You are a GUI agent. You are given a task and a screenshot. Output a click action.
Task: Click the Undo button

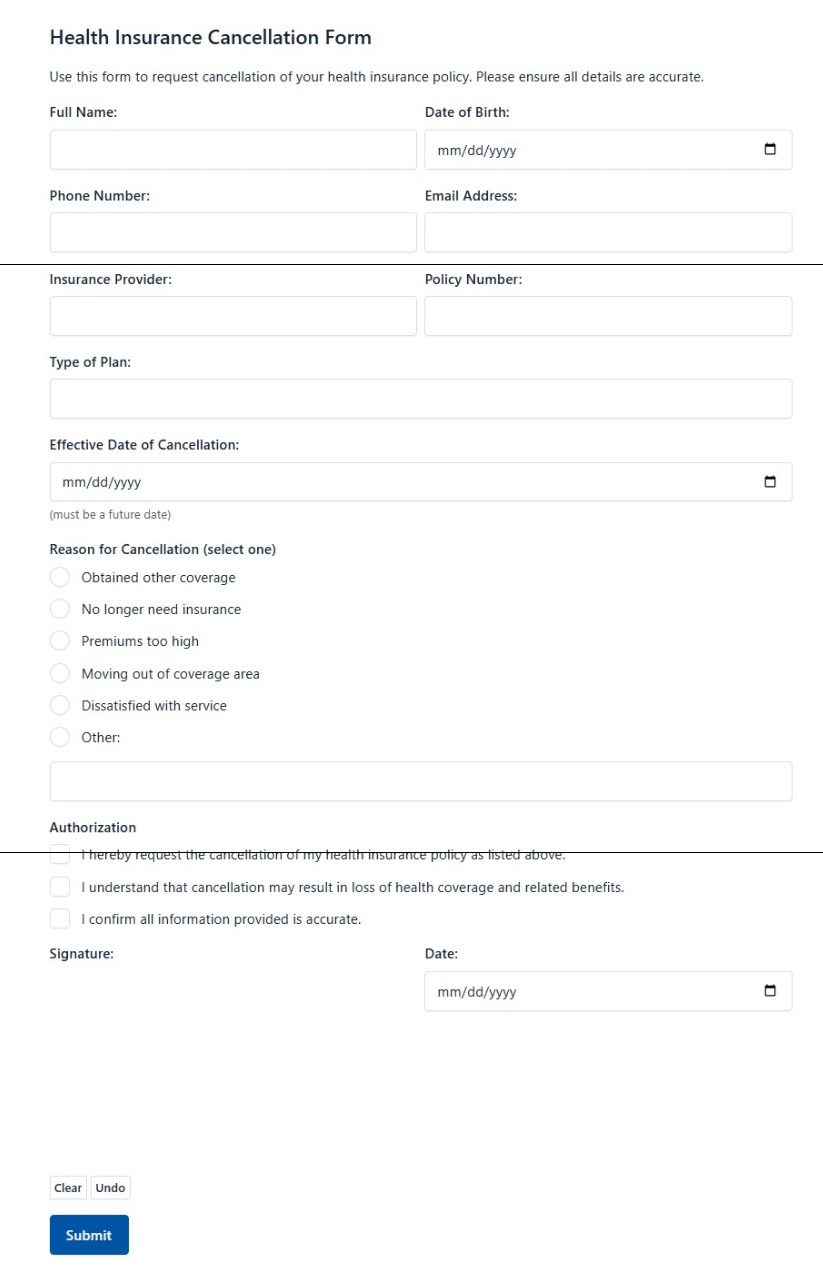110,1187
